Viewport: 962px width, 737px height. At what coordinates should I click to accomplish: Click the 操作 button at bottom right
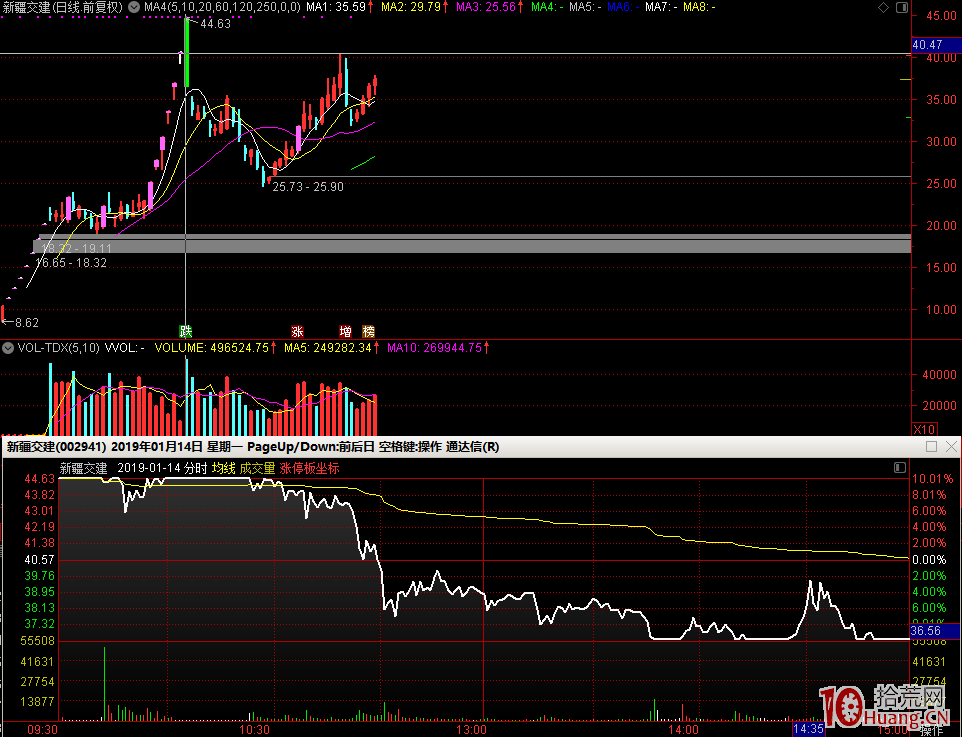click(930, 731)
